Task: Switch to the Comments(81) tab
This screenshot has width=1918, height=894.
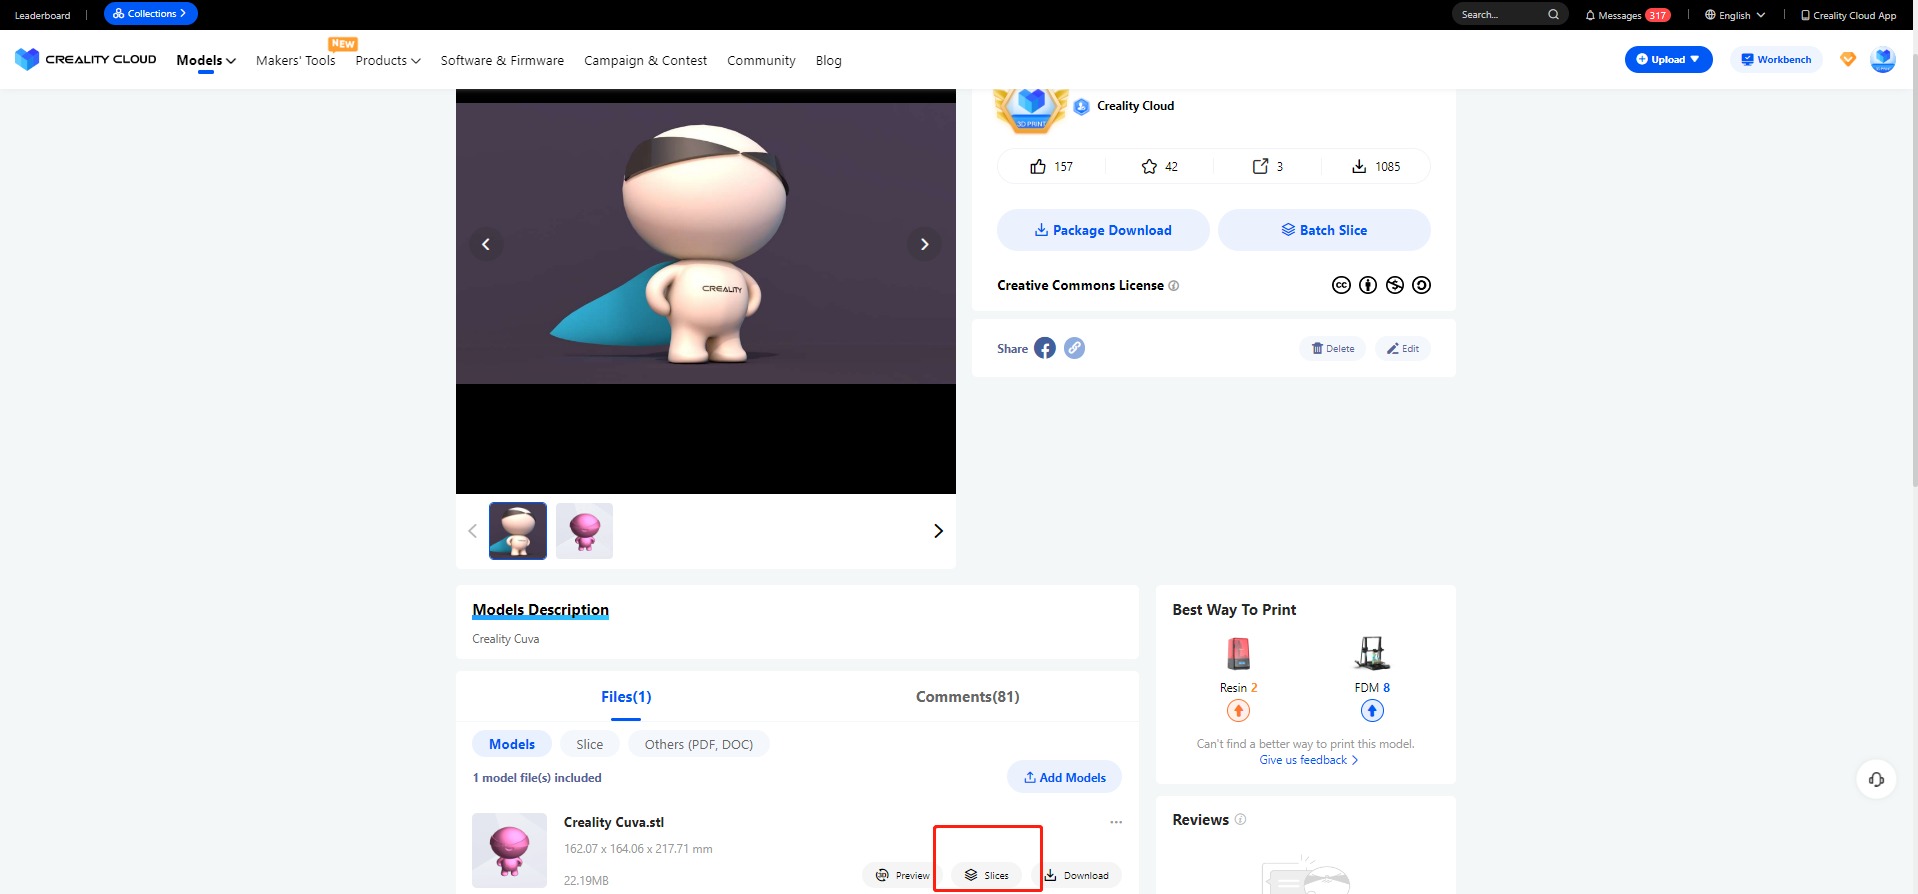Action: [967, 697]
